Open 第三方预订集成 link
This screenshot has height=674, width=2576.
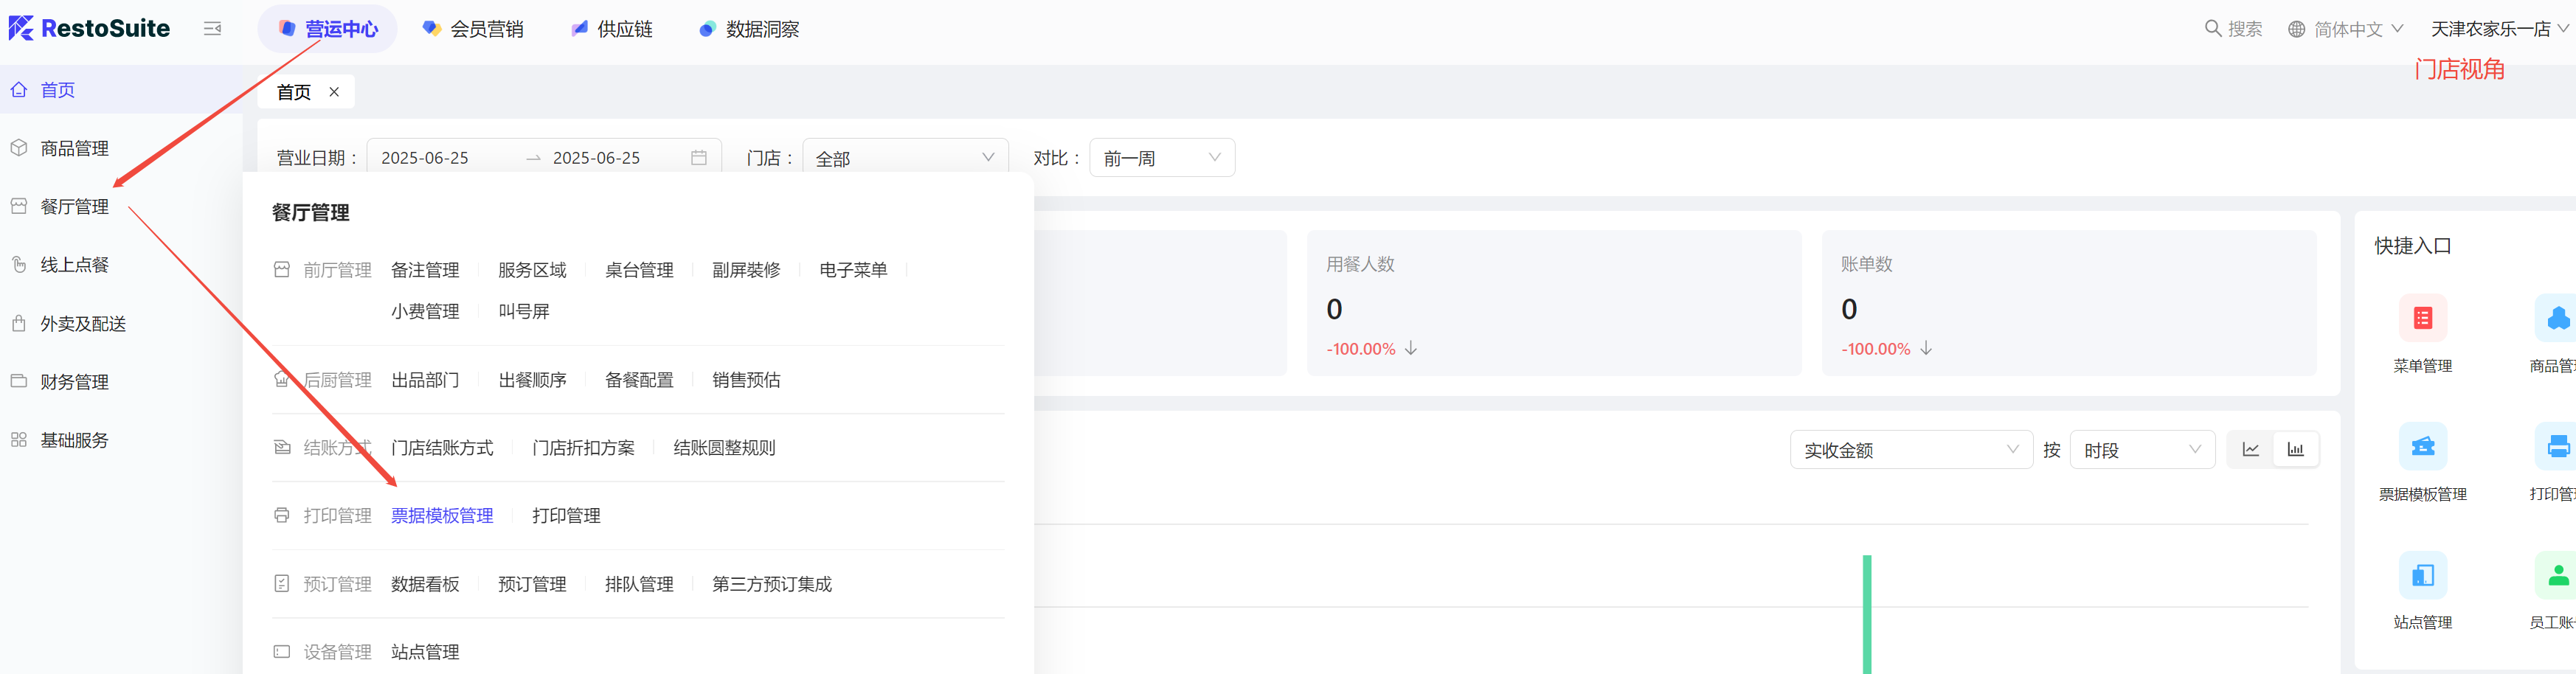(x=772, y=584)
